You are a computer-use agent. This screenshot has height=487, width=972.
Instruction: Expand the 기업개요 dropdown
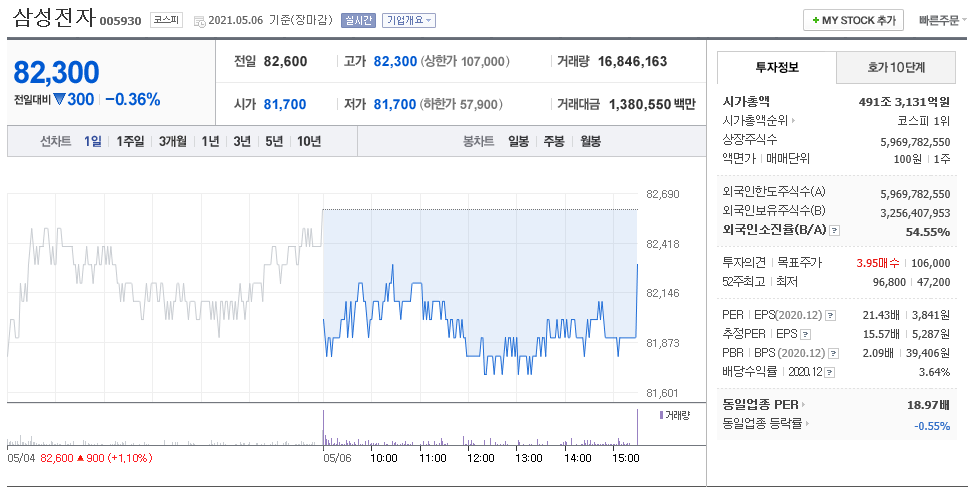click(x=409, y=20)
